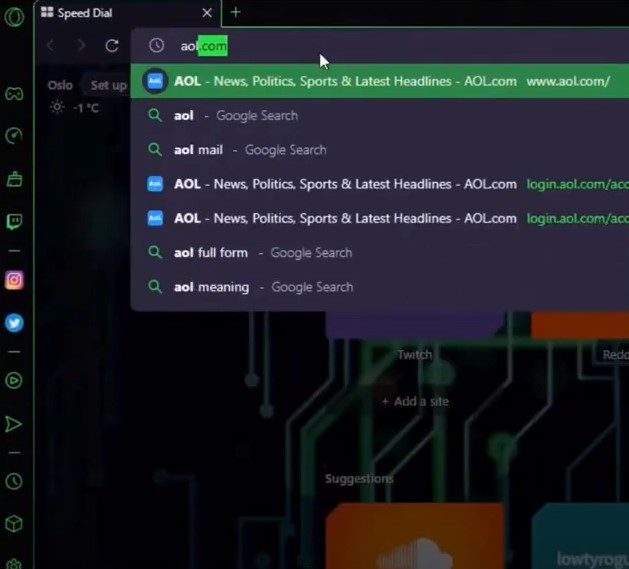Select 'aol mail' Google Search suggestion

379,150
